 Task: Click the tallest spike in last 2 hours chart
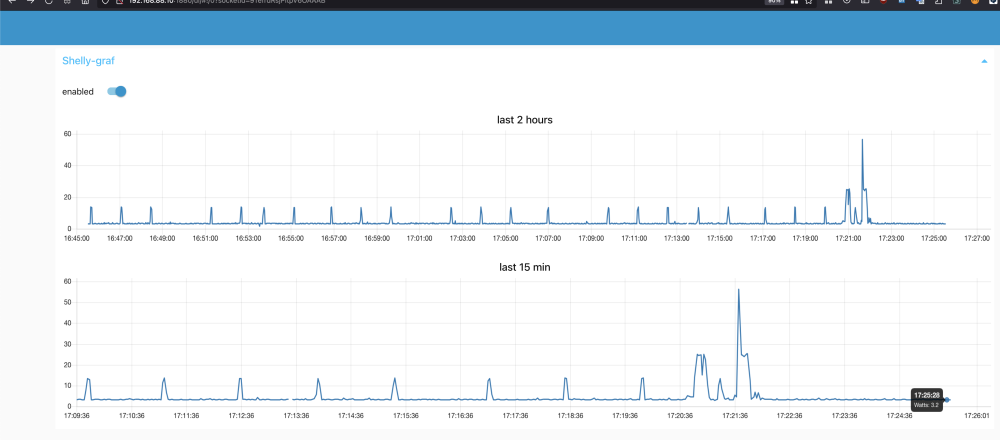tap(862, 140)
